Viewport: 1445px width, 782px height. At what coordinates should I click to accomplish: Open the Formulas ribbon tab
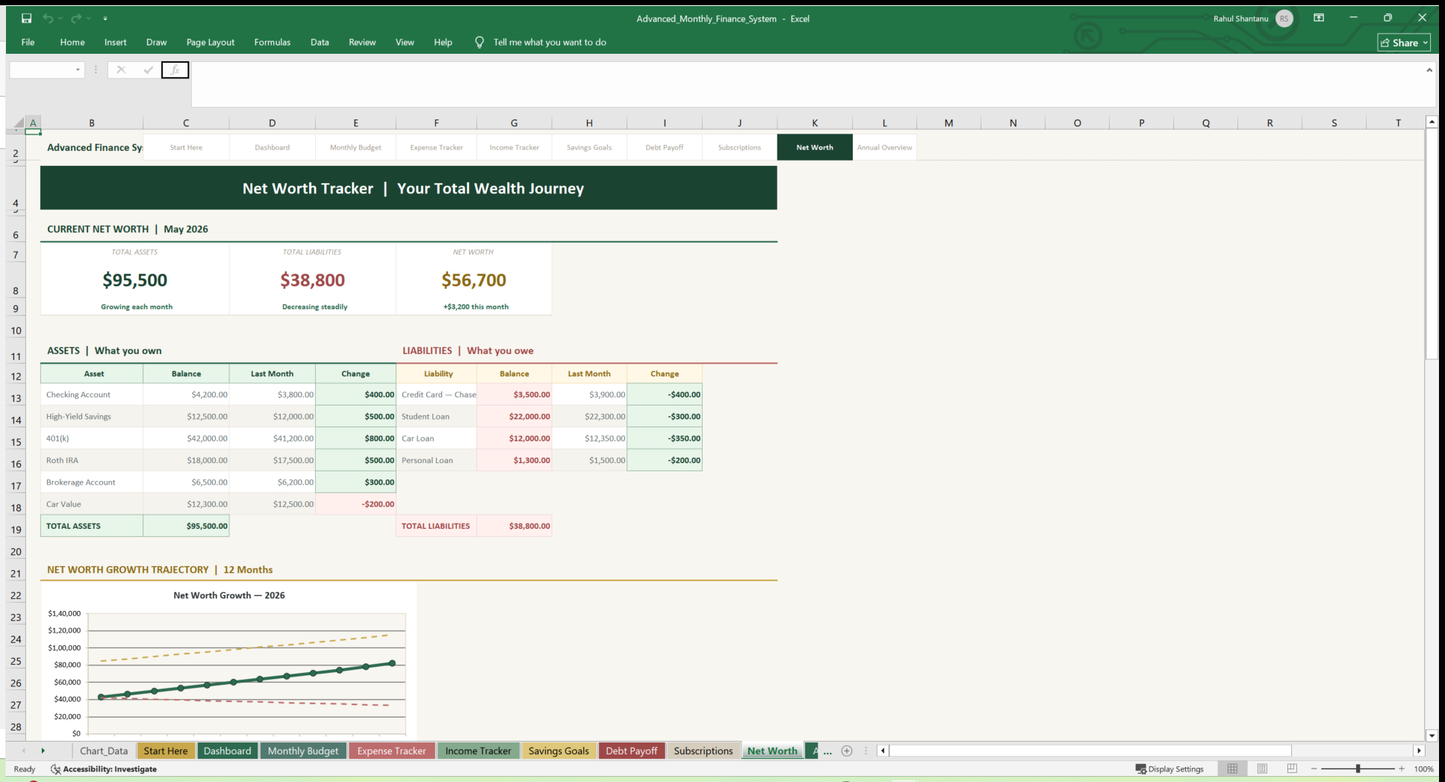[x=272, y=42]
